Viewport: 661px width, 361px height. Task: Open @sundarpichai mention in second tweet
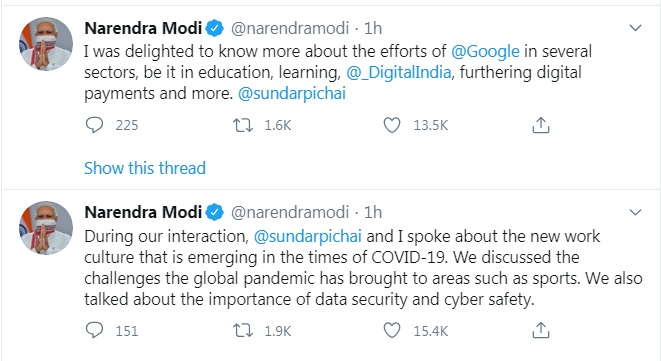(308, 236)
